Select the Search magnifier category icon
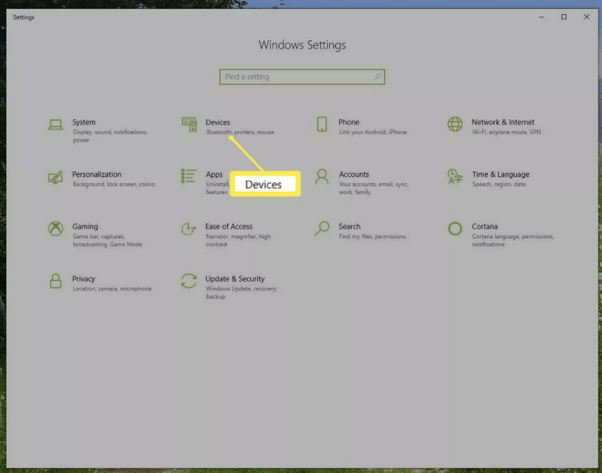The image size is (602, 473). click(322, 228)
